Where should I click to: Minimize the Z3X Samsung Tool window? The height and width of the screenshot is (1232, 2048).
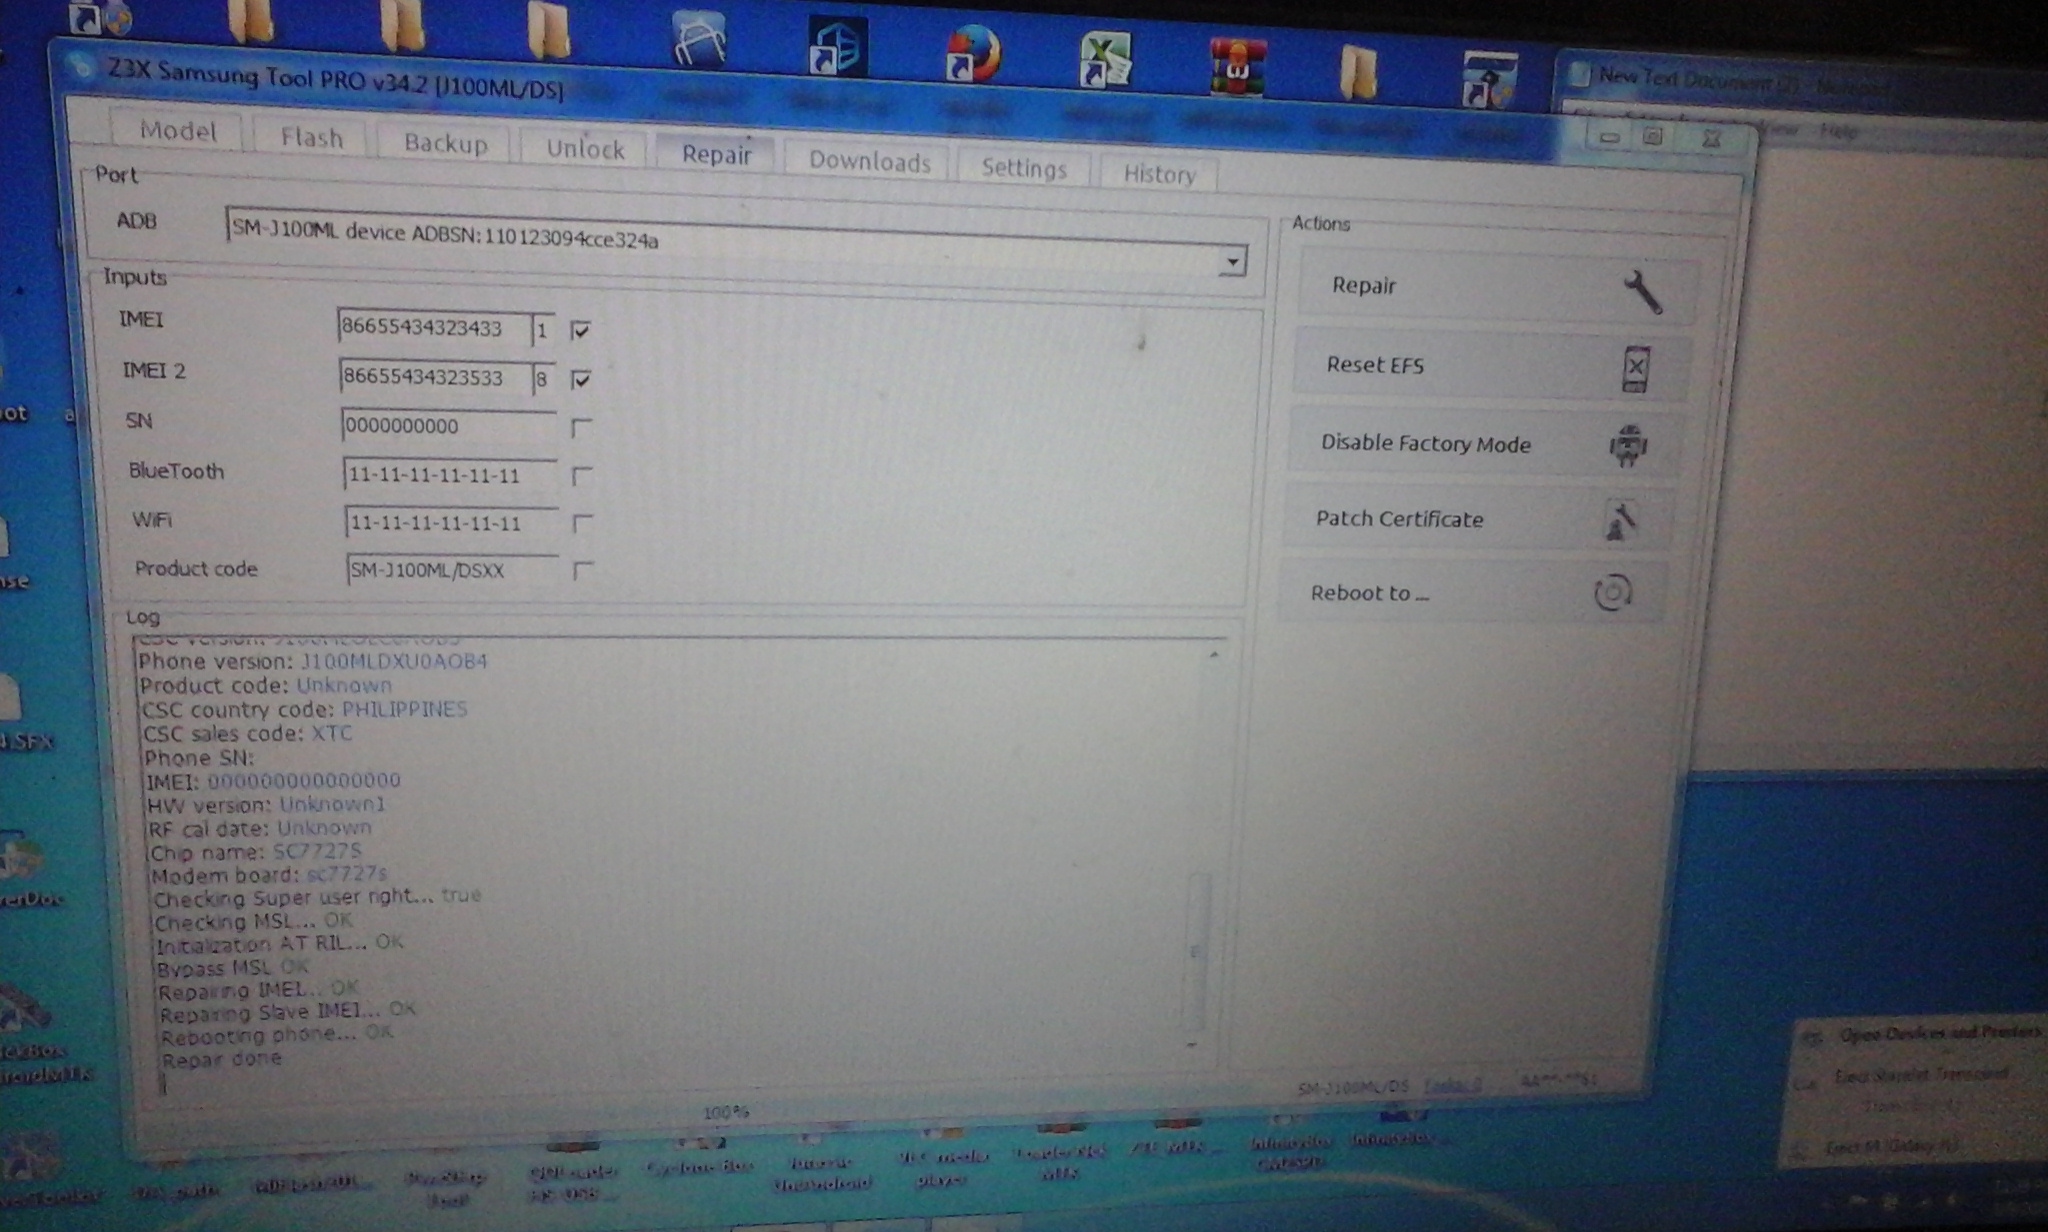tap(1609, 137)
